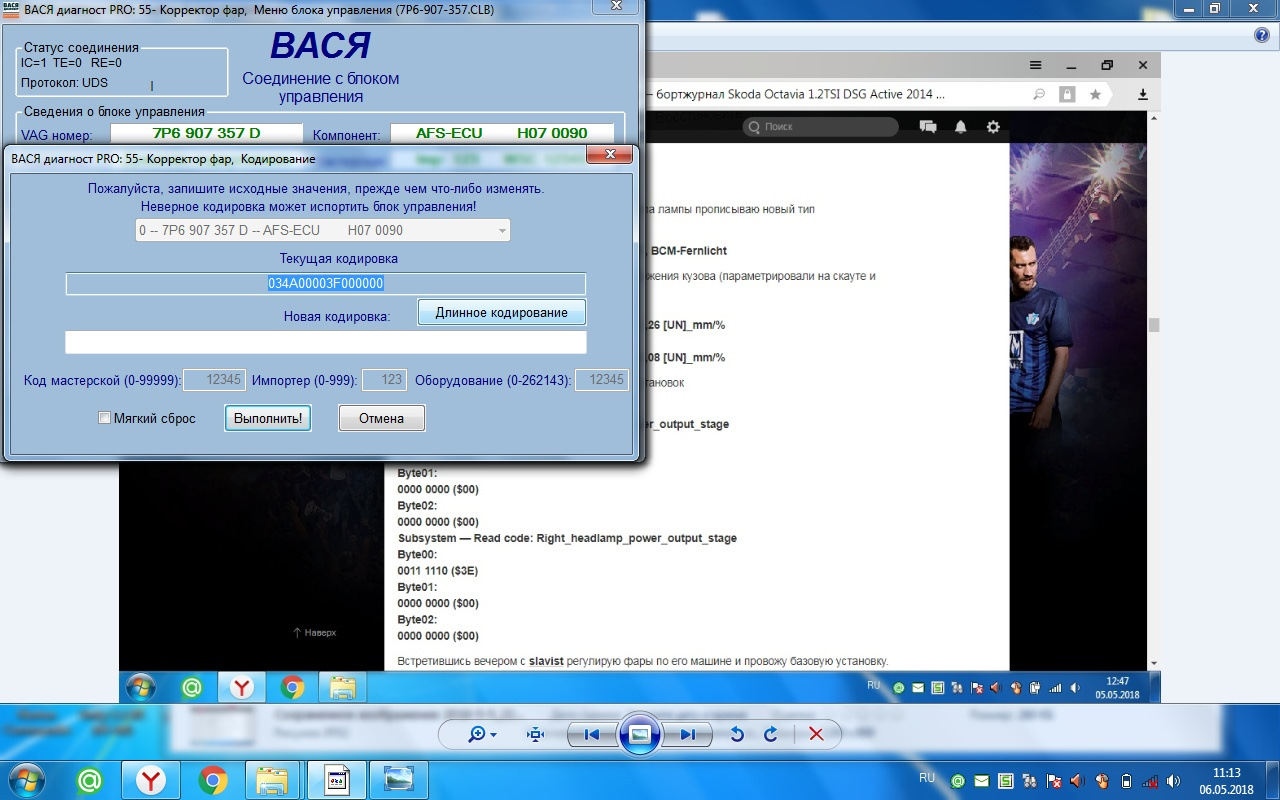Open Google Chrome on outer taskbar
Image resolution: width=1280 pixels, height=800 pixels.
point(212,780)
